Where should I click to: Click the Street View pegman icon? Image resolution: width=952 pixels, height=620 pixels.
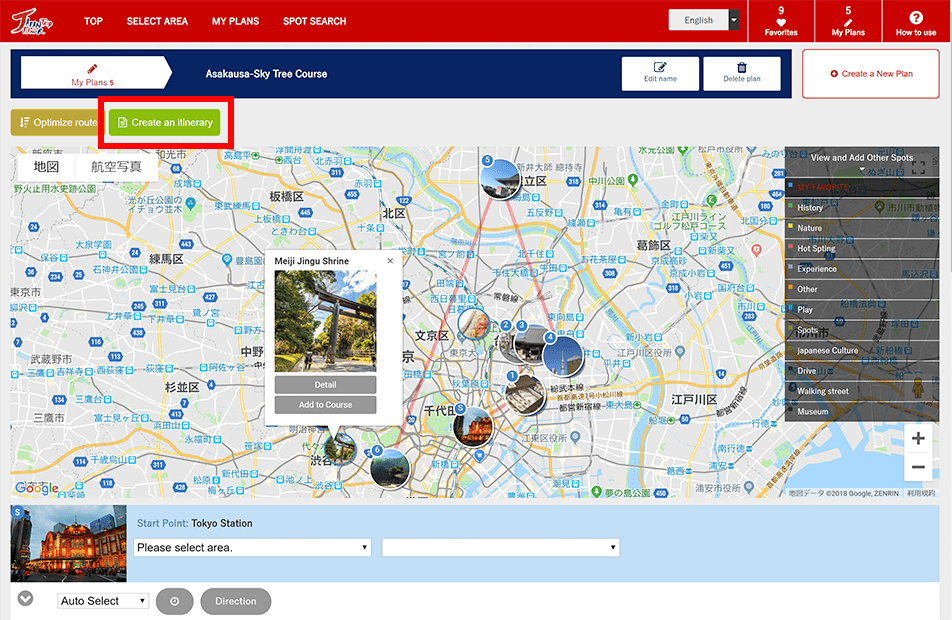tap(917, 388)
